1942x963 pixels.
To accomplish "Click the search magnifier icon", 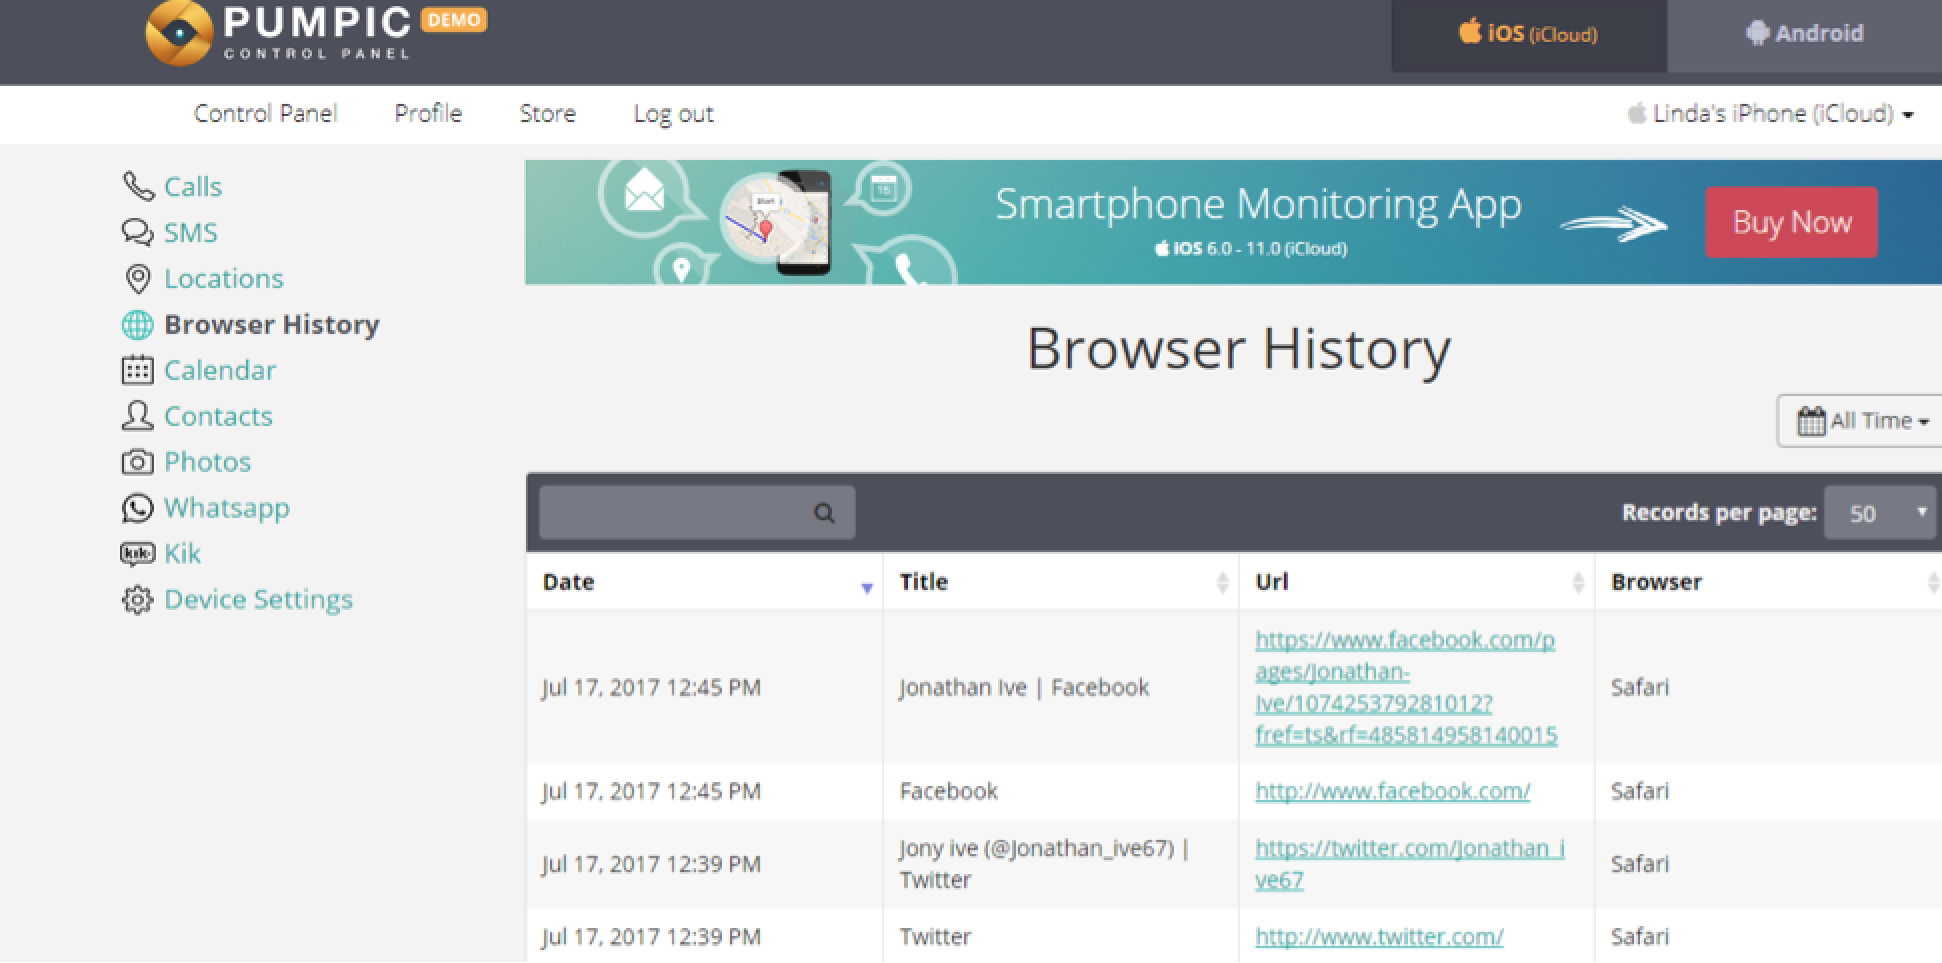I will [824, 513].
